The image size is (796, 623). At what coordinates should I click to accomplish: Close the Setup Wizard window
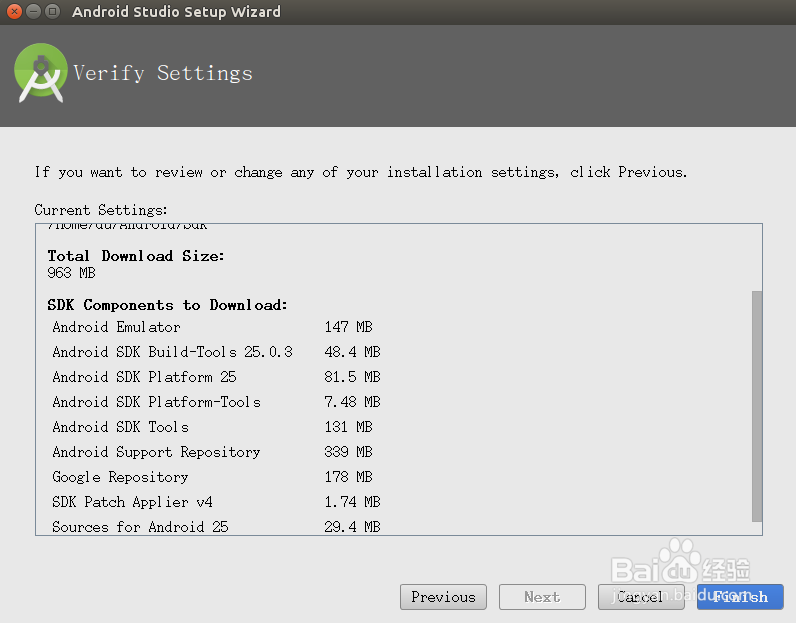(x=13, y=12)
